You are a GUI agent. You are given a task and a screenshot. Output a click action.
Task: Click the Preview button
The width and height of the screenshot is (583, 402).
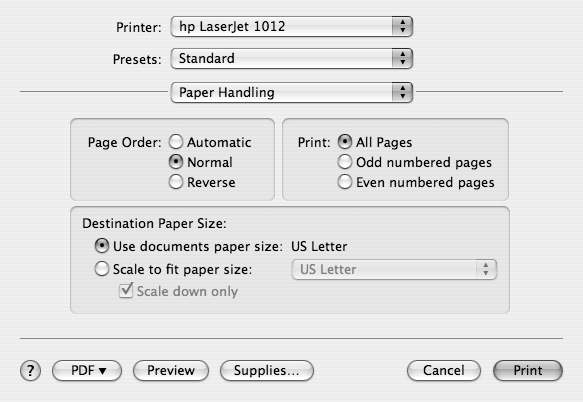171,370
